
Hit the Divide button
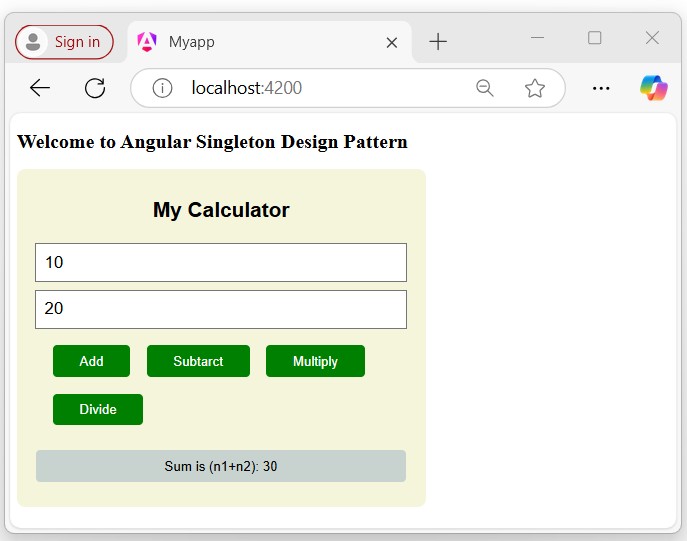click(98, 409)
